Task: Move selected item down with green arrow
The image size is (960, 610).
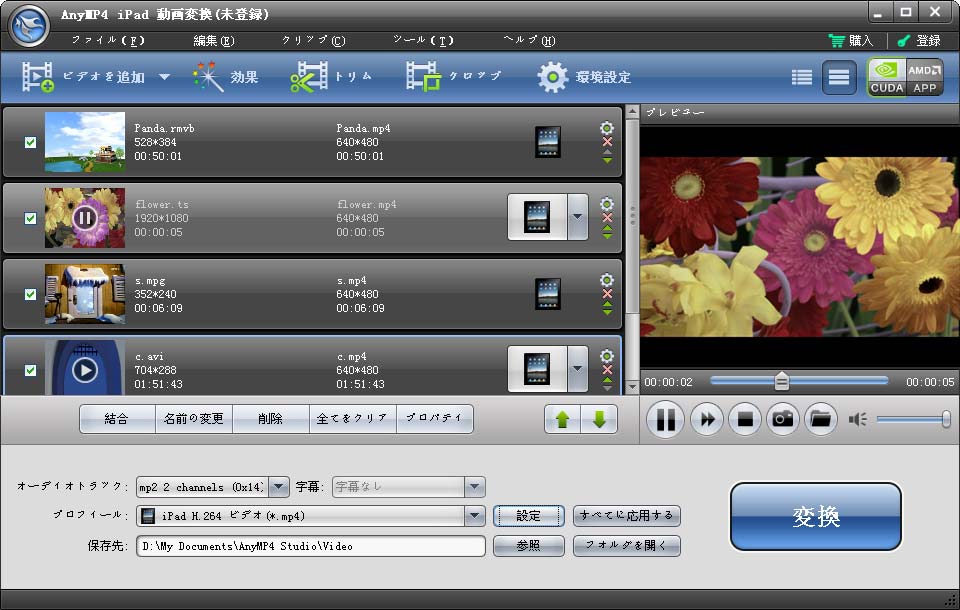Action: click(x=599, y=419)
